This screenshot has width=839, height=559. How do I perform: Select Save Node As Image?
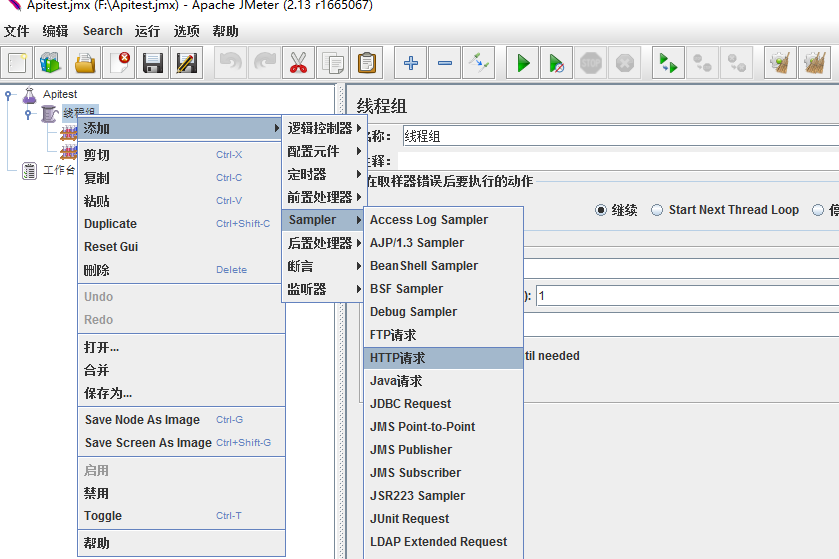pos(181,420)
